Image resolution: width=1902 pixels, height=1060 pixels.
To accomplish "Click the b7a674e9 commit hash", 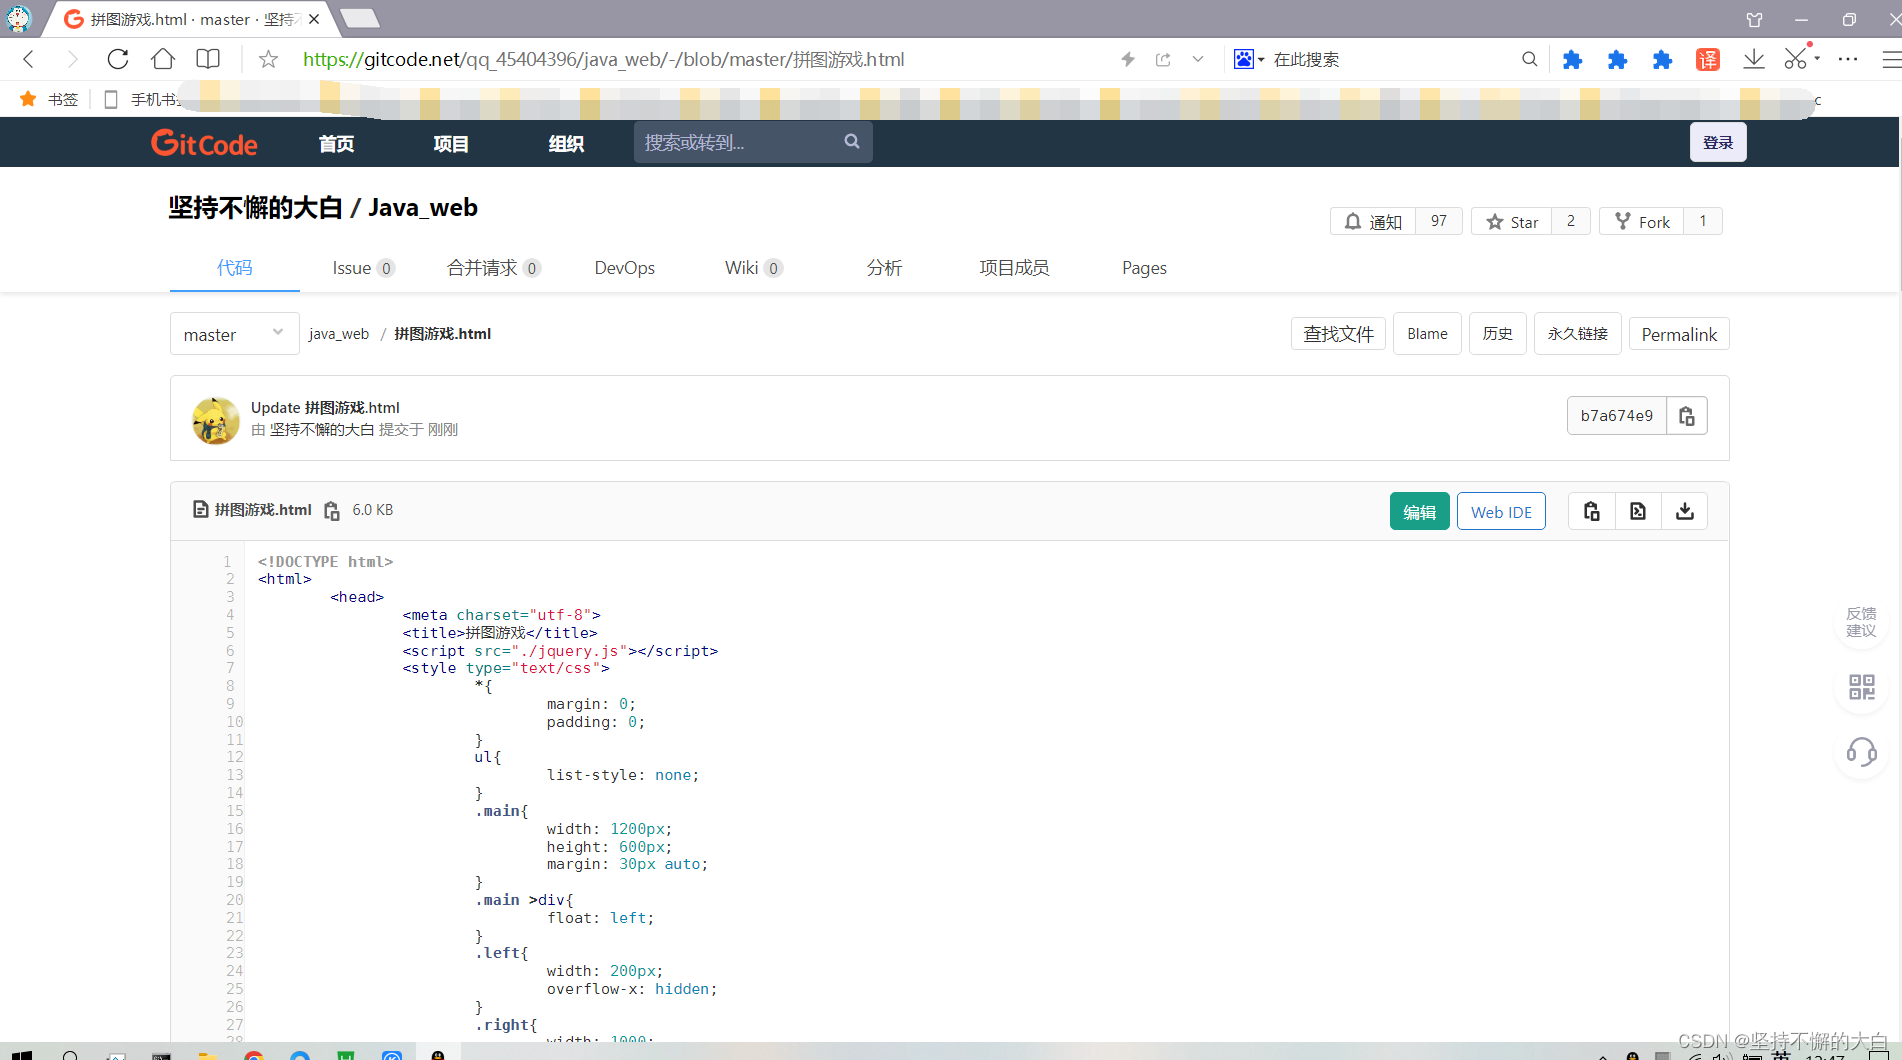I will (x=1617, y=416).
